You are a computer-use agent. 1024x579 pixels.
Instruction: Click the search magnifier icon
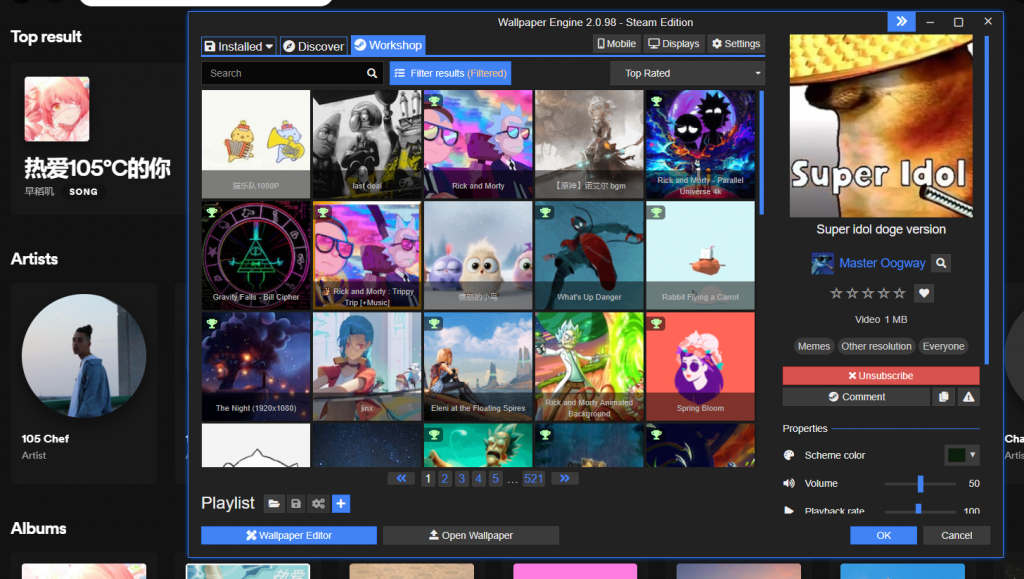click(372, 73)
